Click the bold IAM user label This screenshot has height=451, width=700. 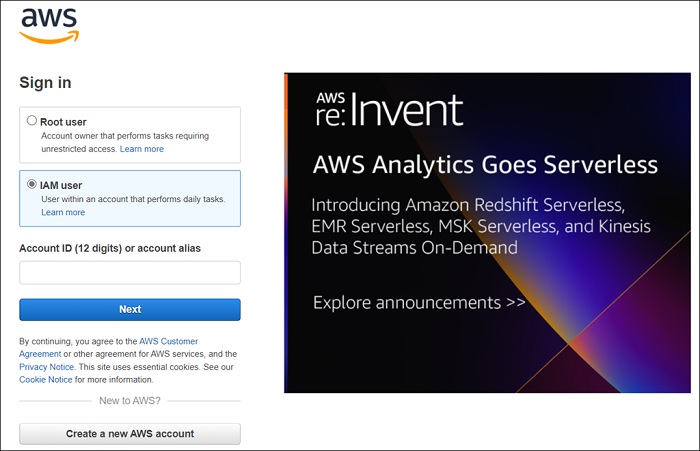[x=61, y=185]
